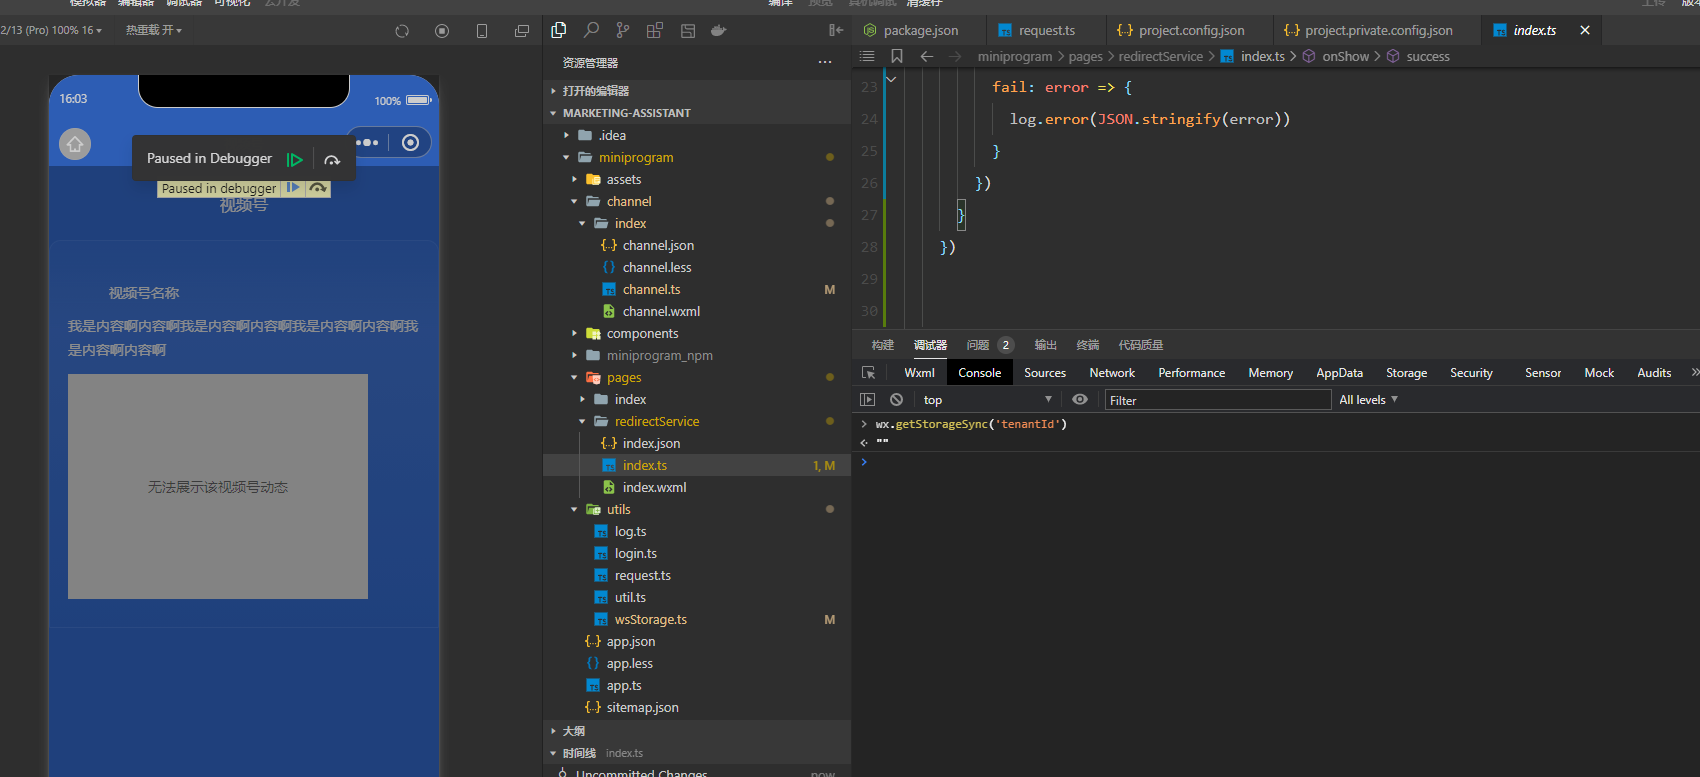Click the simulator stop icon
The image size is (1700, 777).
[442, 31]
